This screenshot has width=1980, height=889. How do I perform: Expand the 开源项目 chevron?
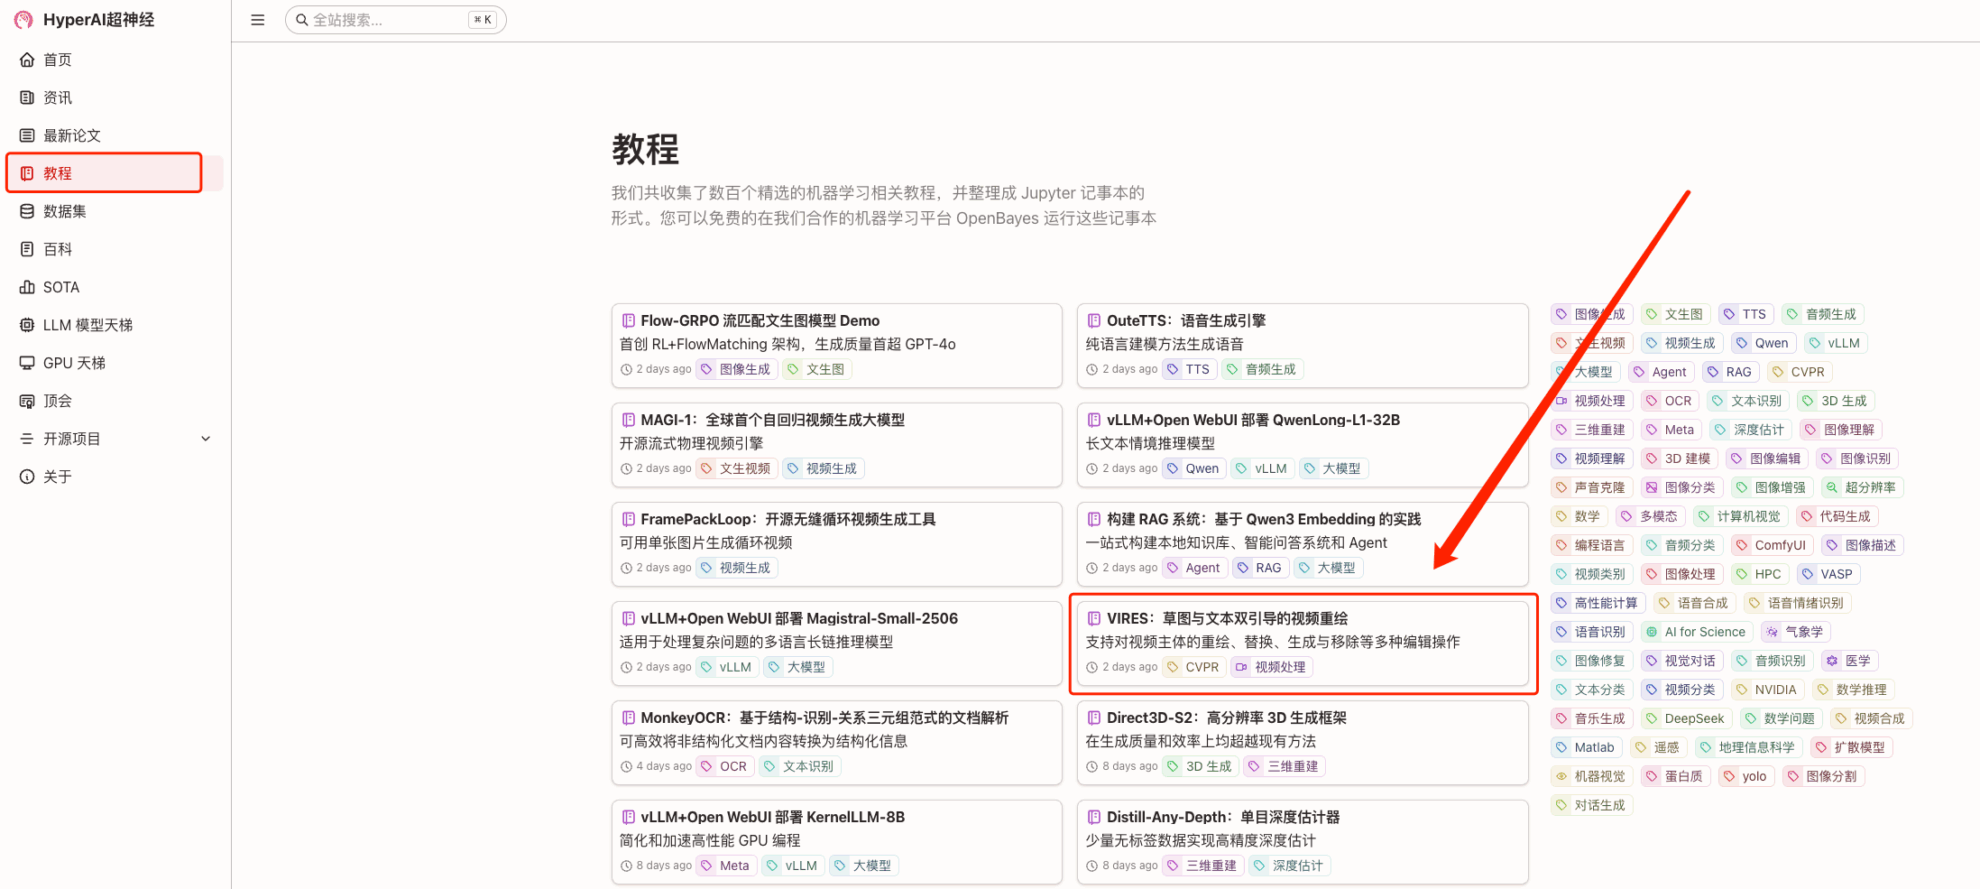(206, 439)
